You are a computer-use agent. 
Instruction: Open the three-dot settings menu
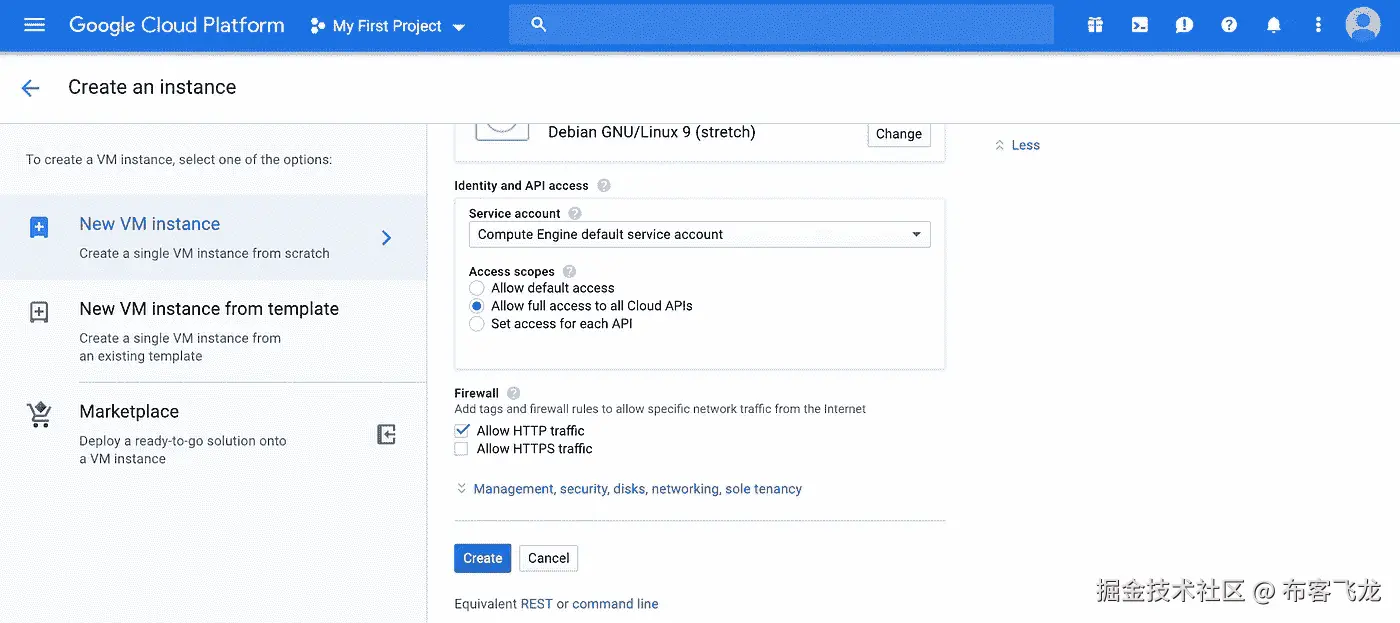[1318, 25]
